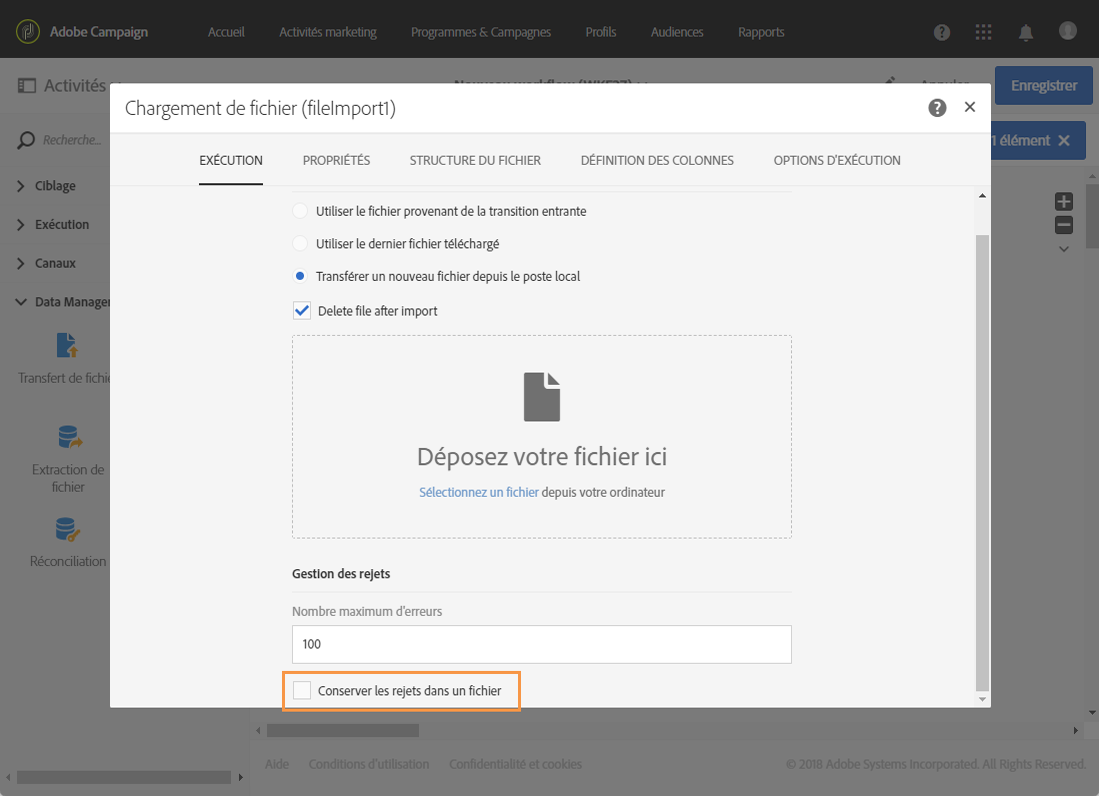
Task: Click the sidebar horizontal scrollbar right arrow
Action: (240, 777)
